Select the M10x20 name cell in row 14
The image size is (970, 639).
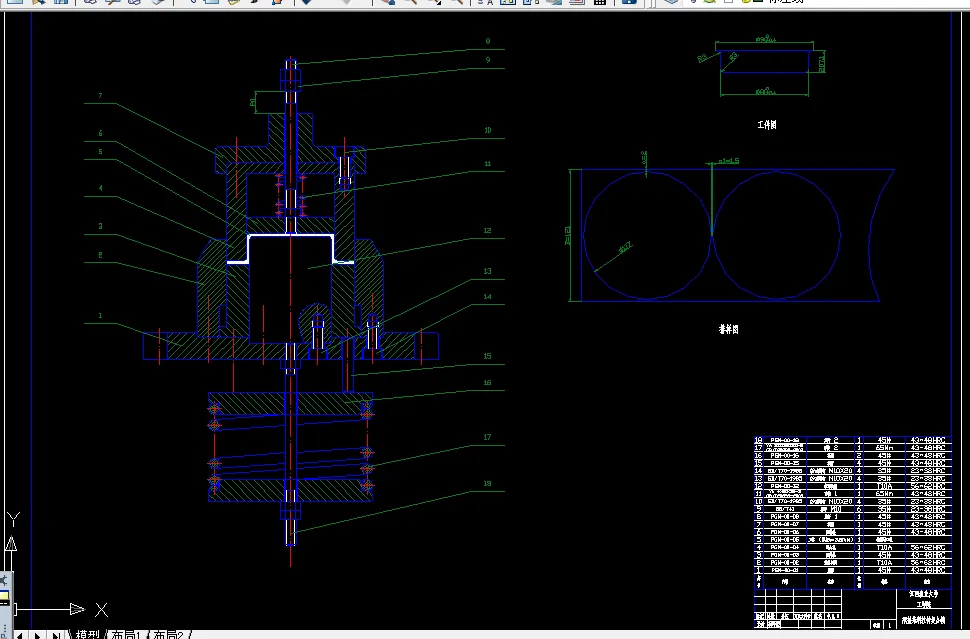point(830,471)
